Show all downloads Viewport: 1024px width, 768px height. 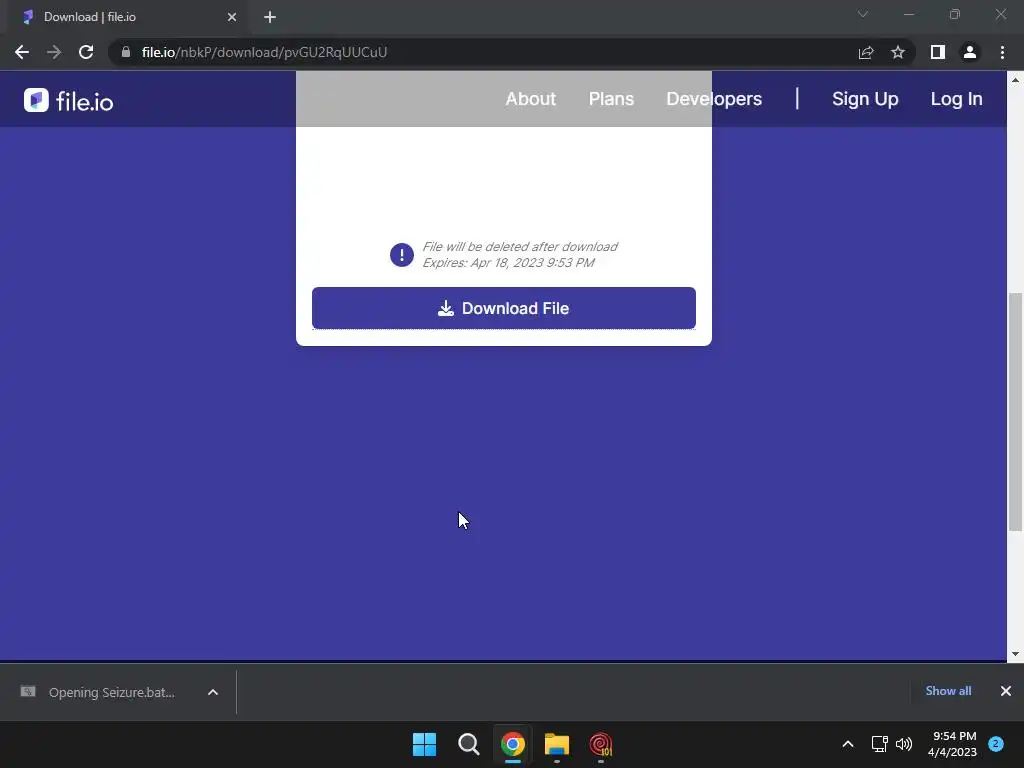pyautogui.click(x=948, y=691)
